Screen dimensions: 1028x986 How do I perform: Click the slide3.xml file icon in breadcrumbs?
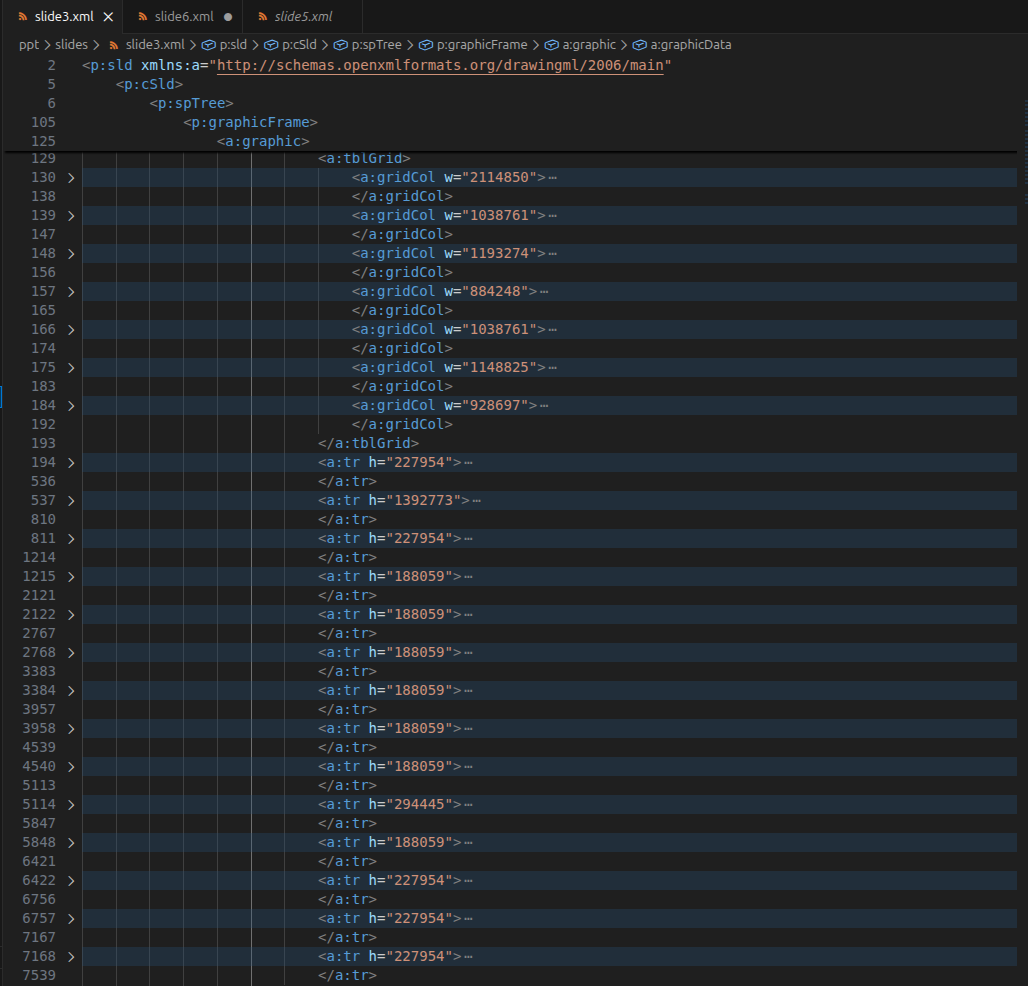pos(113,45)
